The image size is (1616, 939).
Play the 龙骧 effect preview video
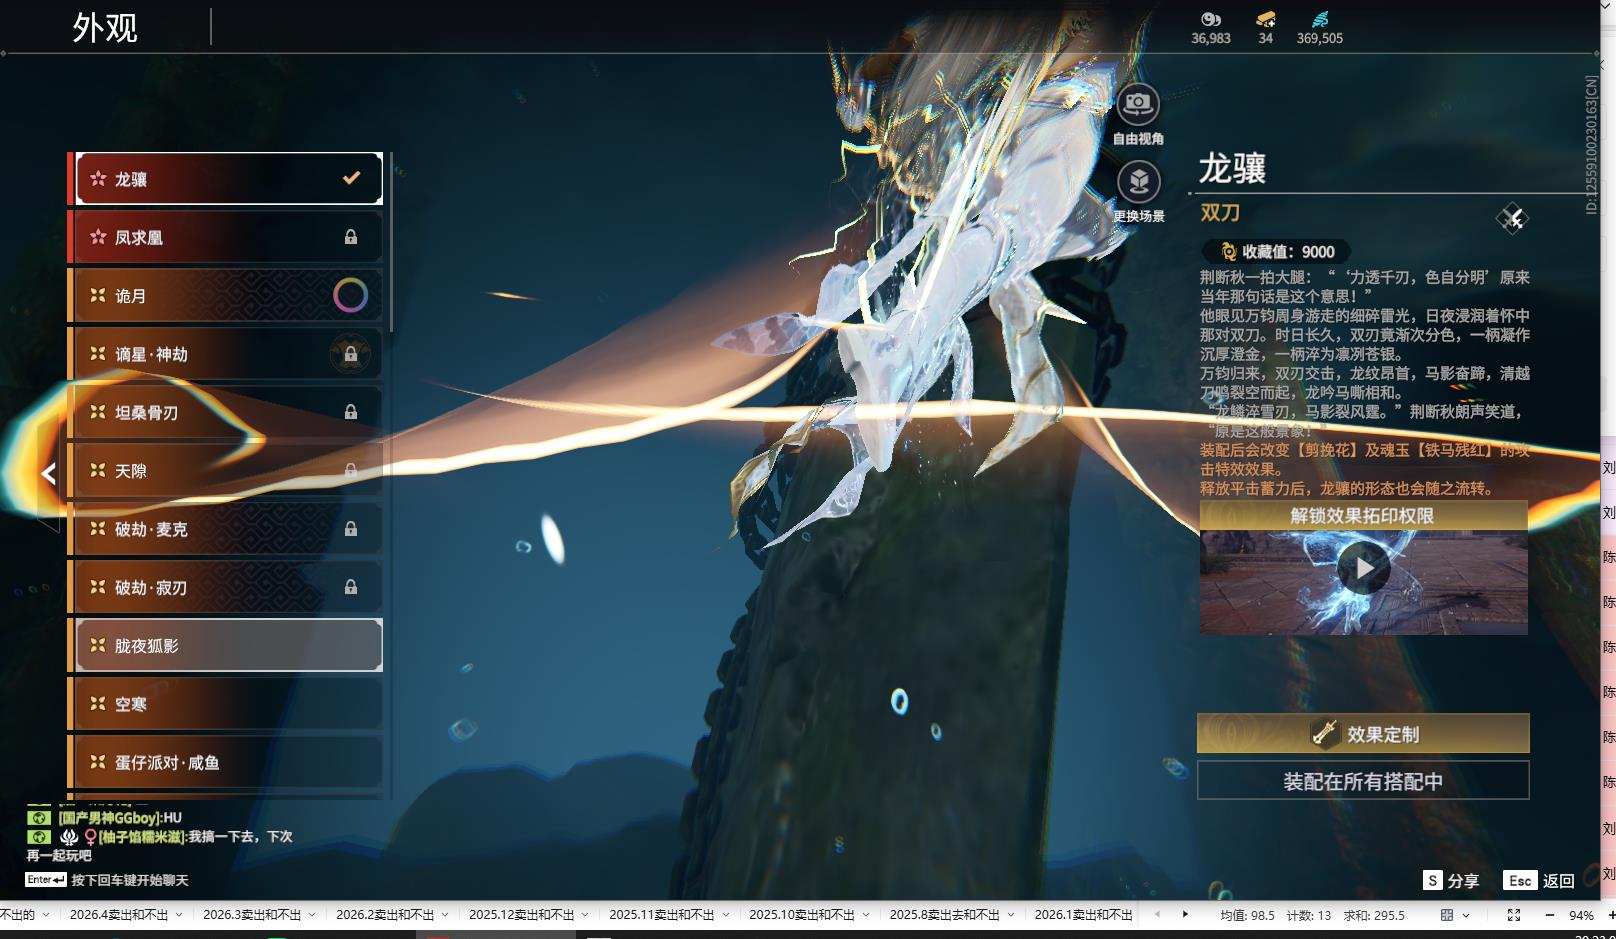coord(1363,568)
